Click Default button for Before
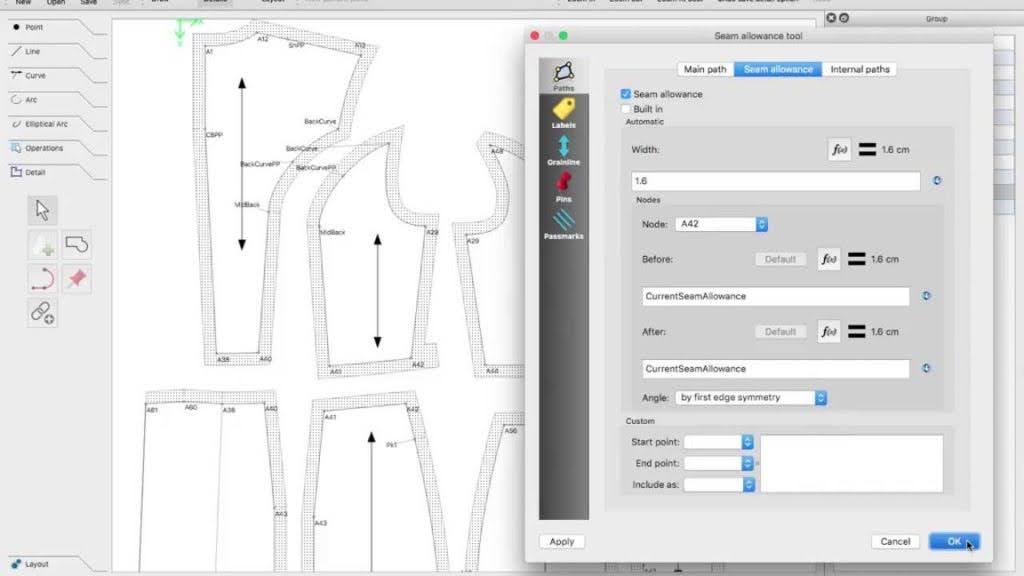Viewport: 1024px width, 576px height. point(780,259)
